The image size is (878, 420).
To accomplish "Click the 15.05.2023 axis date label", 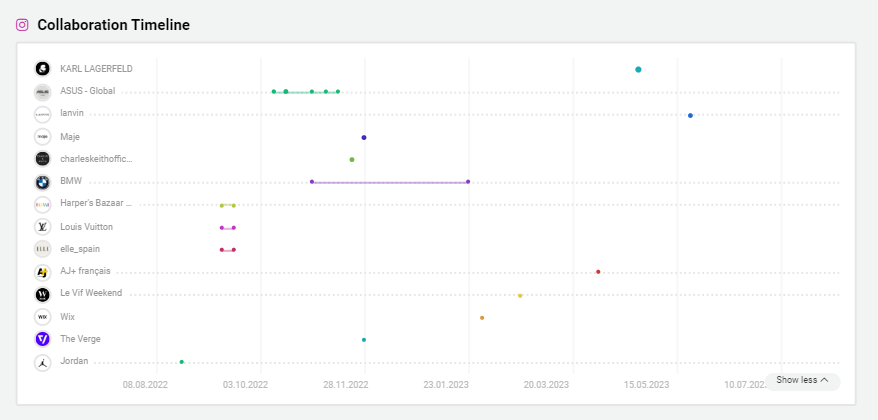I will click(x=647, y=385).
